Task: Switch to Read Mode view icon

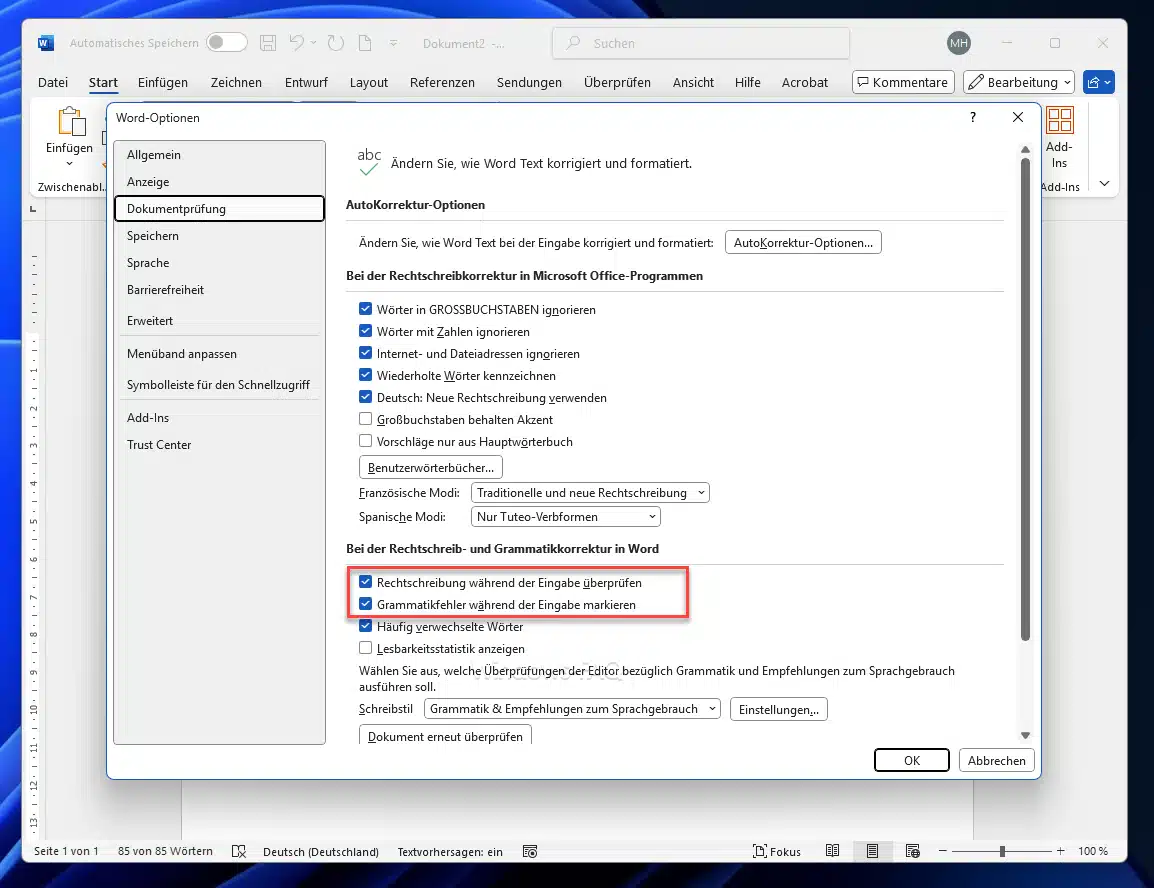Action: coord(832,850)
